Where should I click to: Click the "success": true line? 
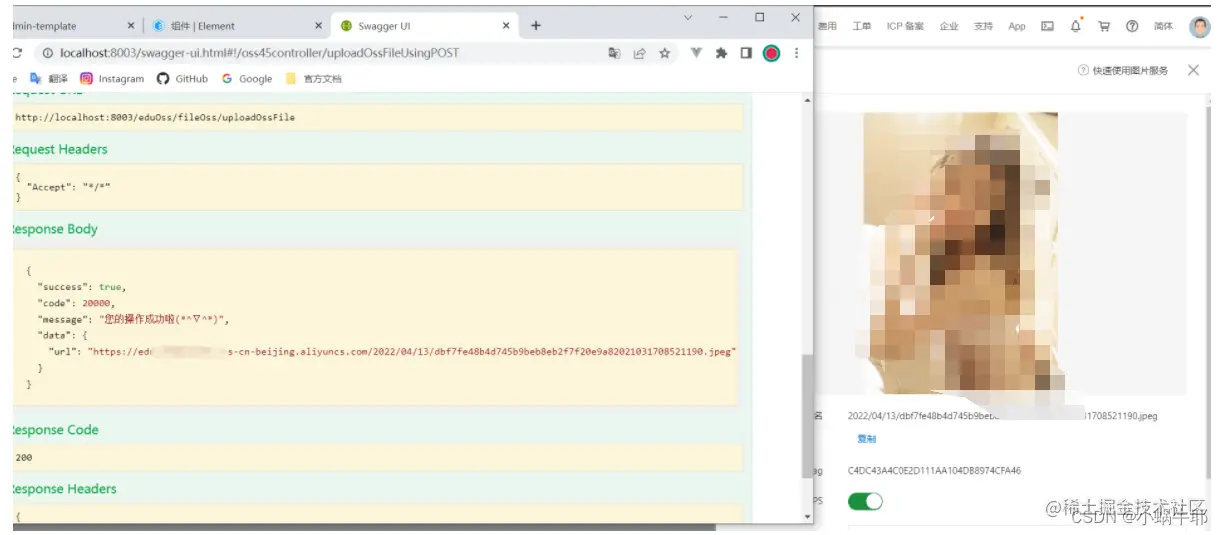click(x=81, y=287)
